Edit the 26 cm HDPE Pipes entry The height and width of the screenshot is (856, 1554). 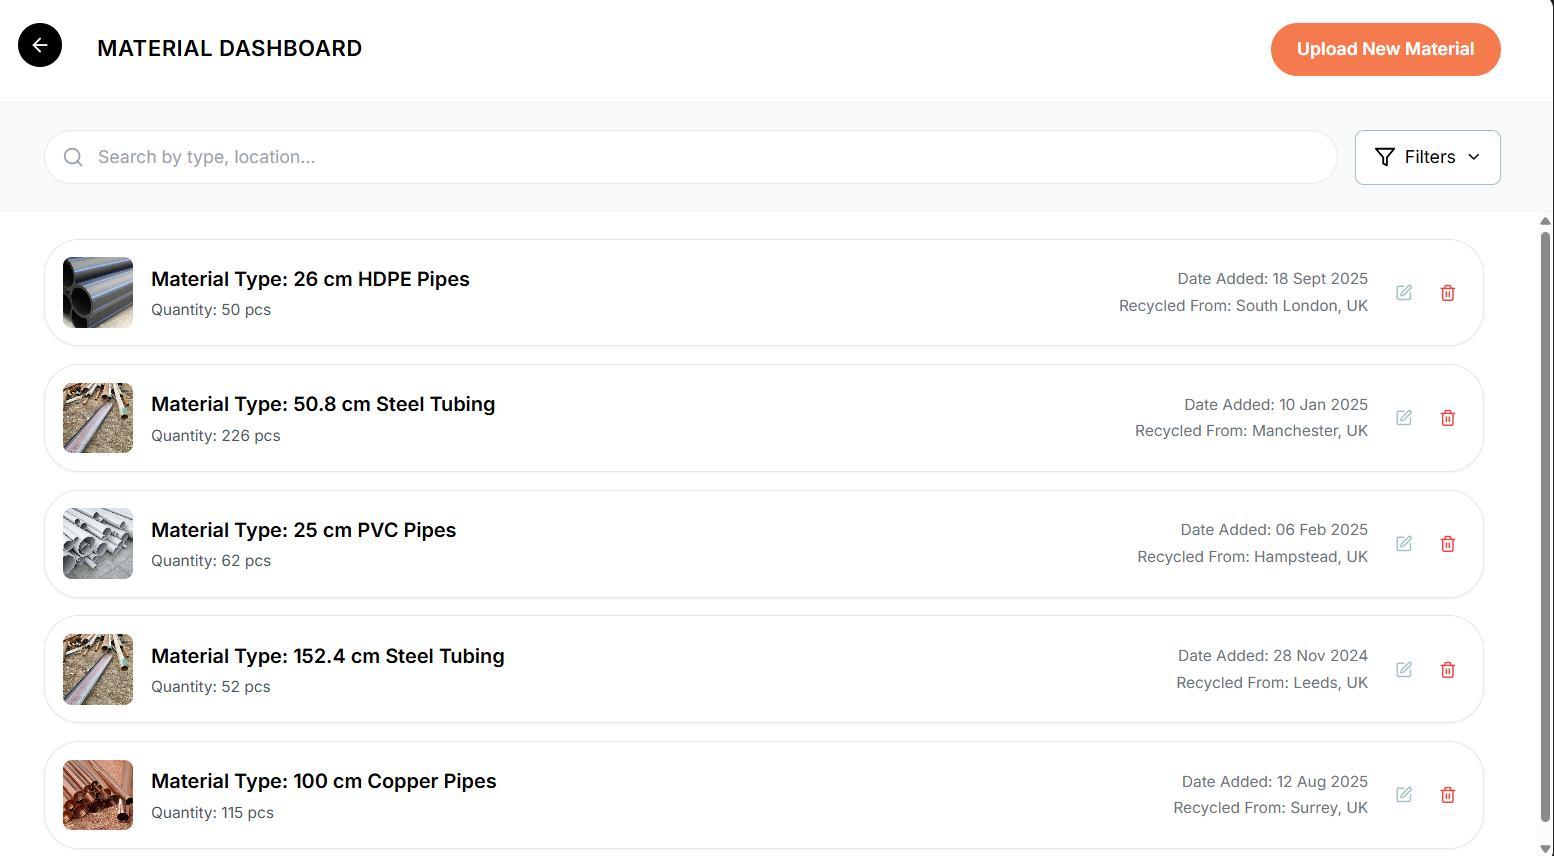click(1404, 293)
